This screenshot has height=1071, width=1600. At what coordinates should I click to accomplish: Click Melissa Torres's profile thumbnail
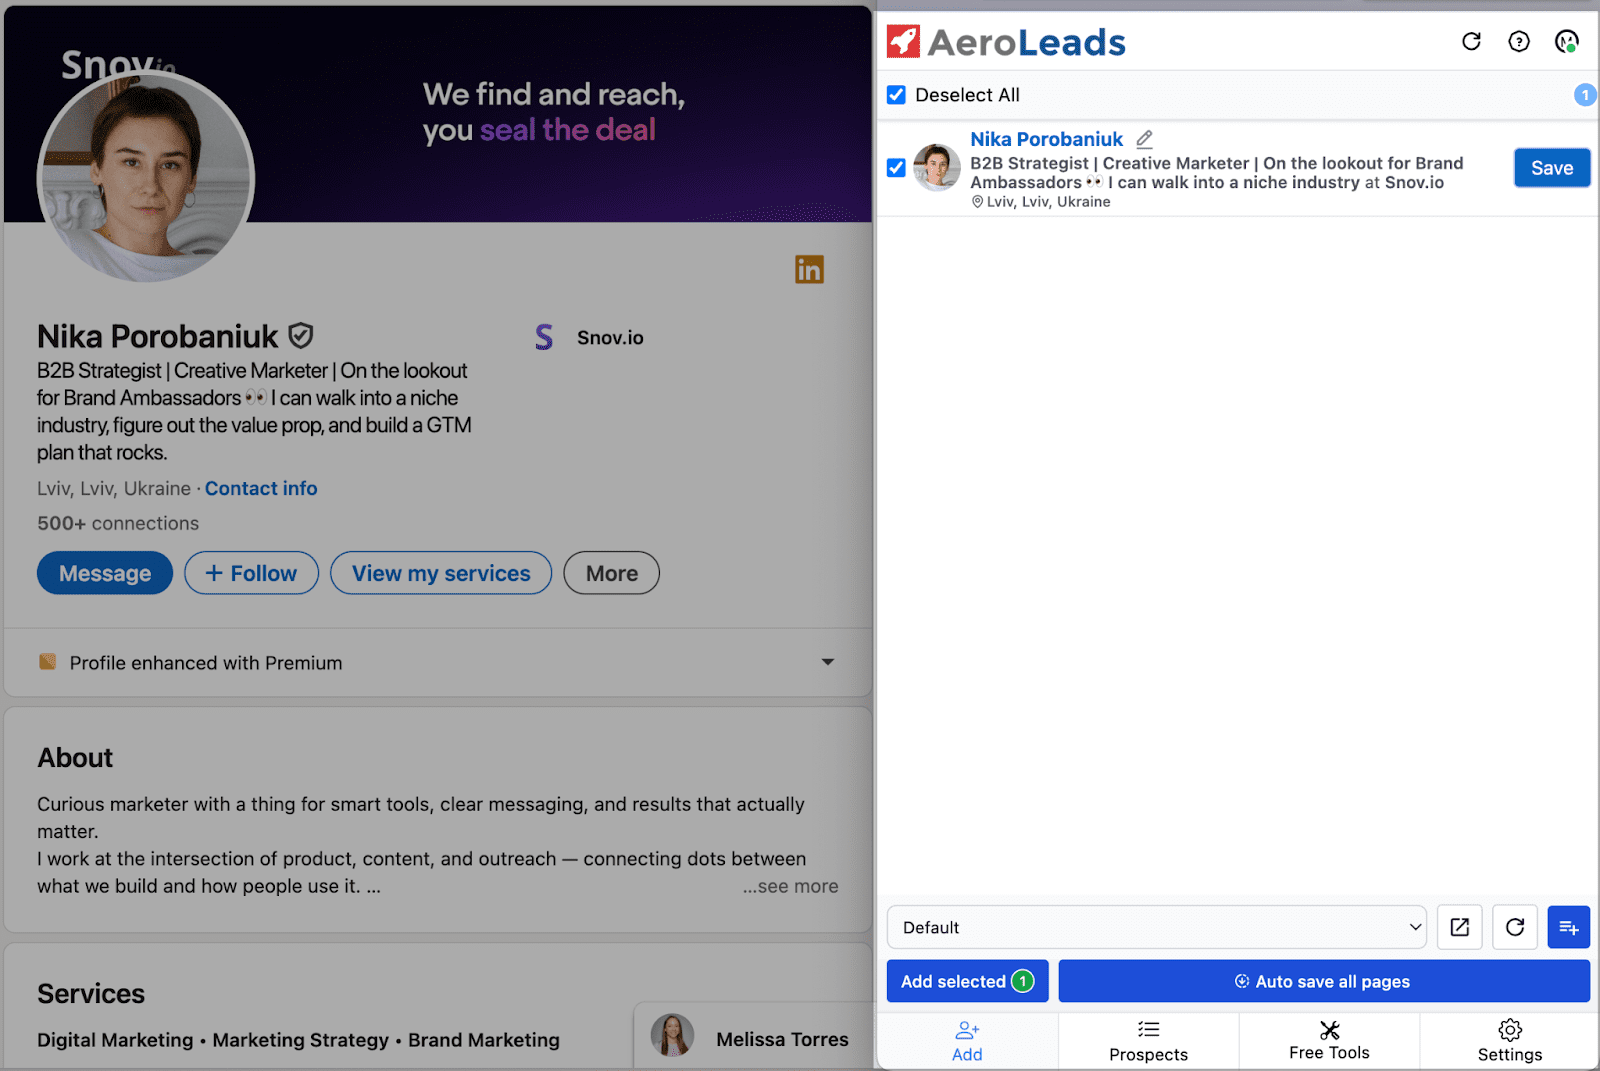click(x=673, y=1037)
